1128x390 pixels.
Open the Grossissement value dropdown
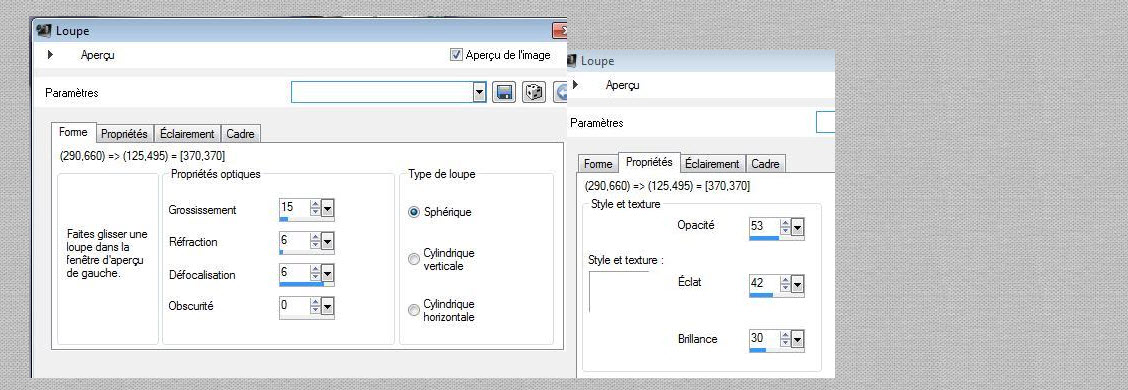click(x=328, y=209)
